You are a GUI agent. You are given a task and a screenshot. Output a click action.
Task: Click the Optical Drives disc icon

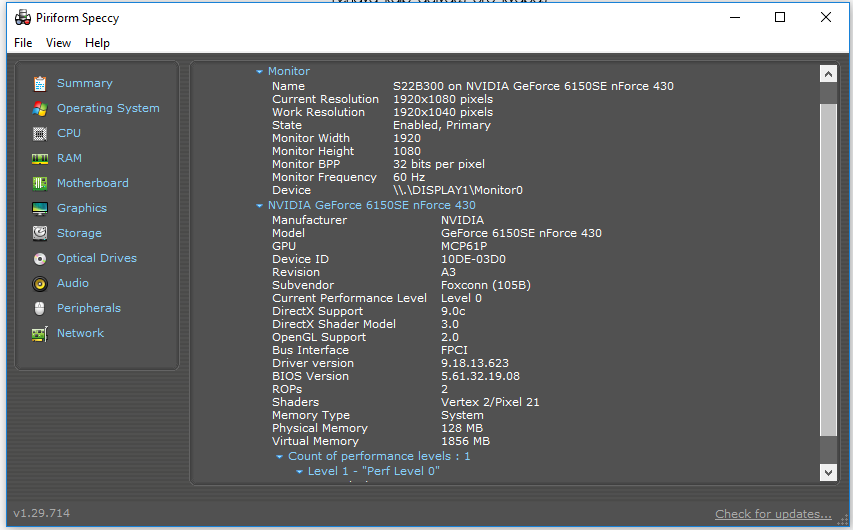40,258
